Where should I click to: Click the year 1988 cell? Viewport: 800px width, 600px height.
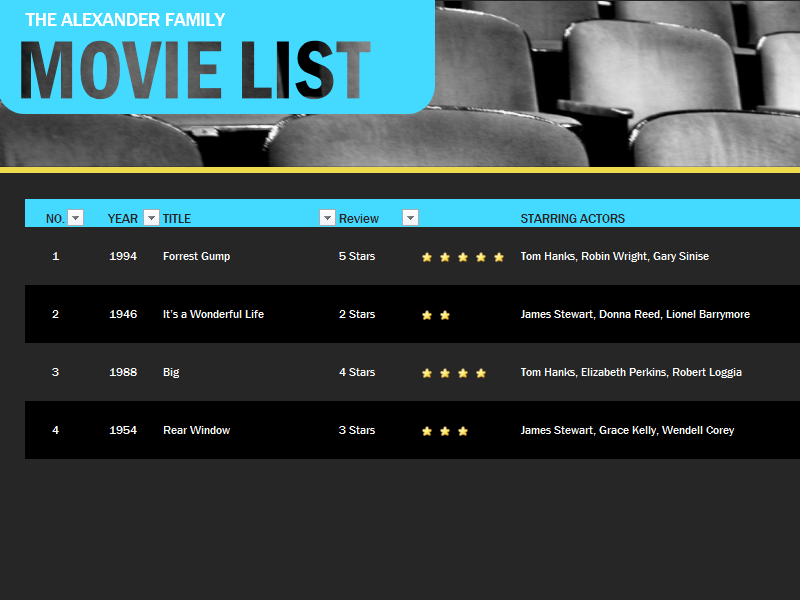tap(123, 372)
